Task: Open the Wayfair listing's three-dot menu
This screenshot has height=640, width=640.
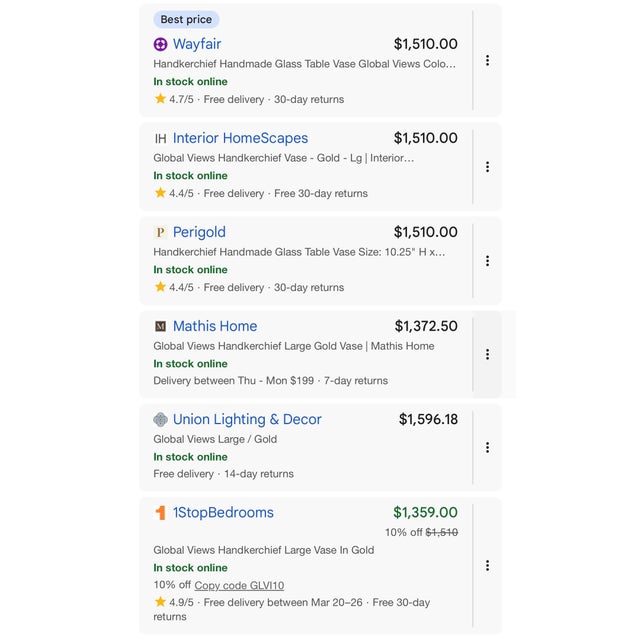Action: [487, 61]
